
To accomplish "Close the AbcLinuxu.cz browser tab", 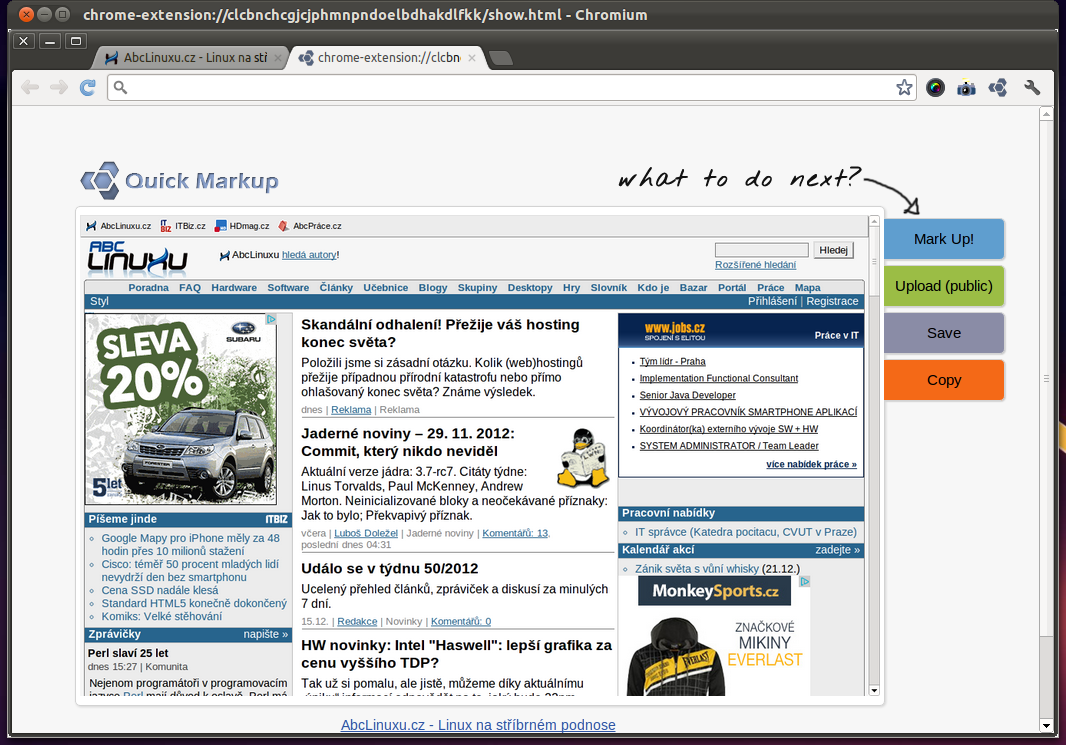I will [x=277, y=58].
